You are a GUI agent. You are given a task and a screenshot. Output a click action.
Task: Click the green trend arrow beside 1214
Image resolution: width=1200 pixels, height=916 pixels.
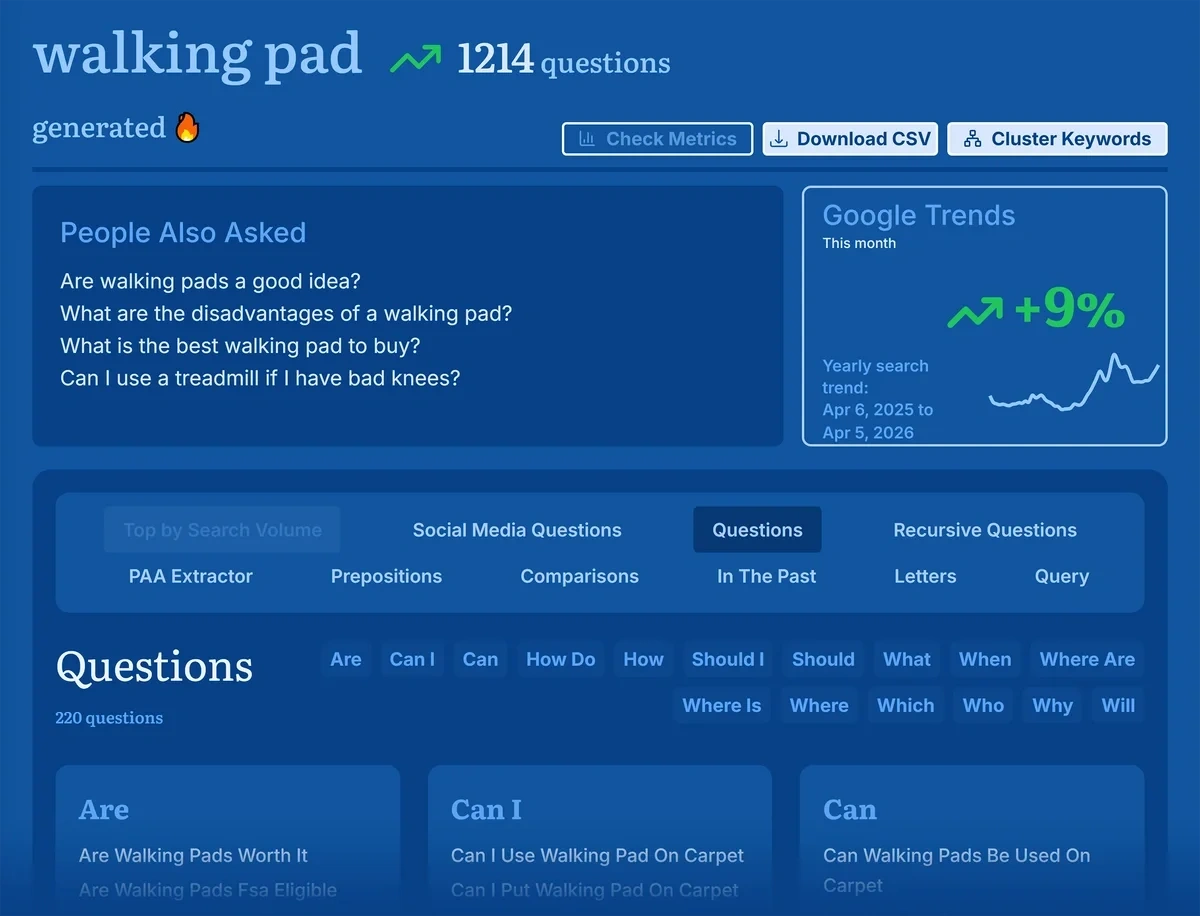pos(417,58)
